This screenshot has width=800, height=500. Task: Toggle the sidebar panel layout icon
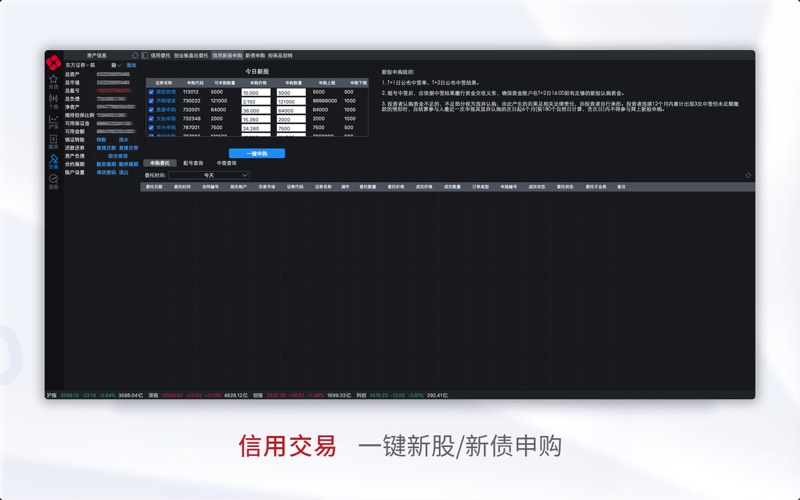pos(145,55)
